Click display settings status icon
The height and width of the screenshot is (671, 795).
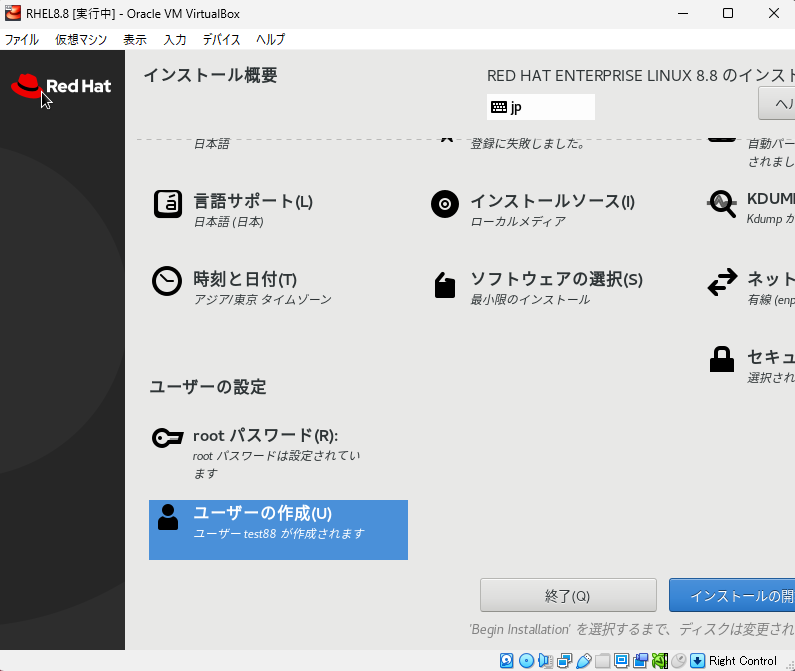(621, 660)
